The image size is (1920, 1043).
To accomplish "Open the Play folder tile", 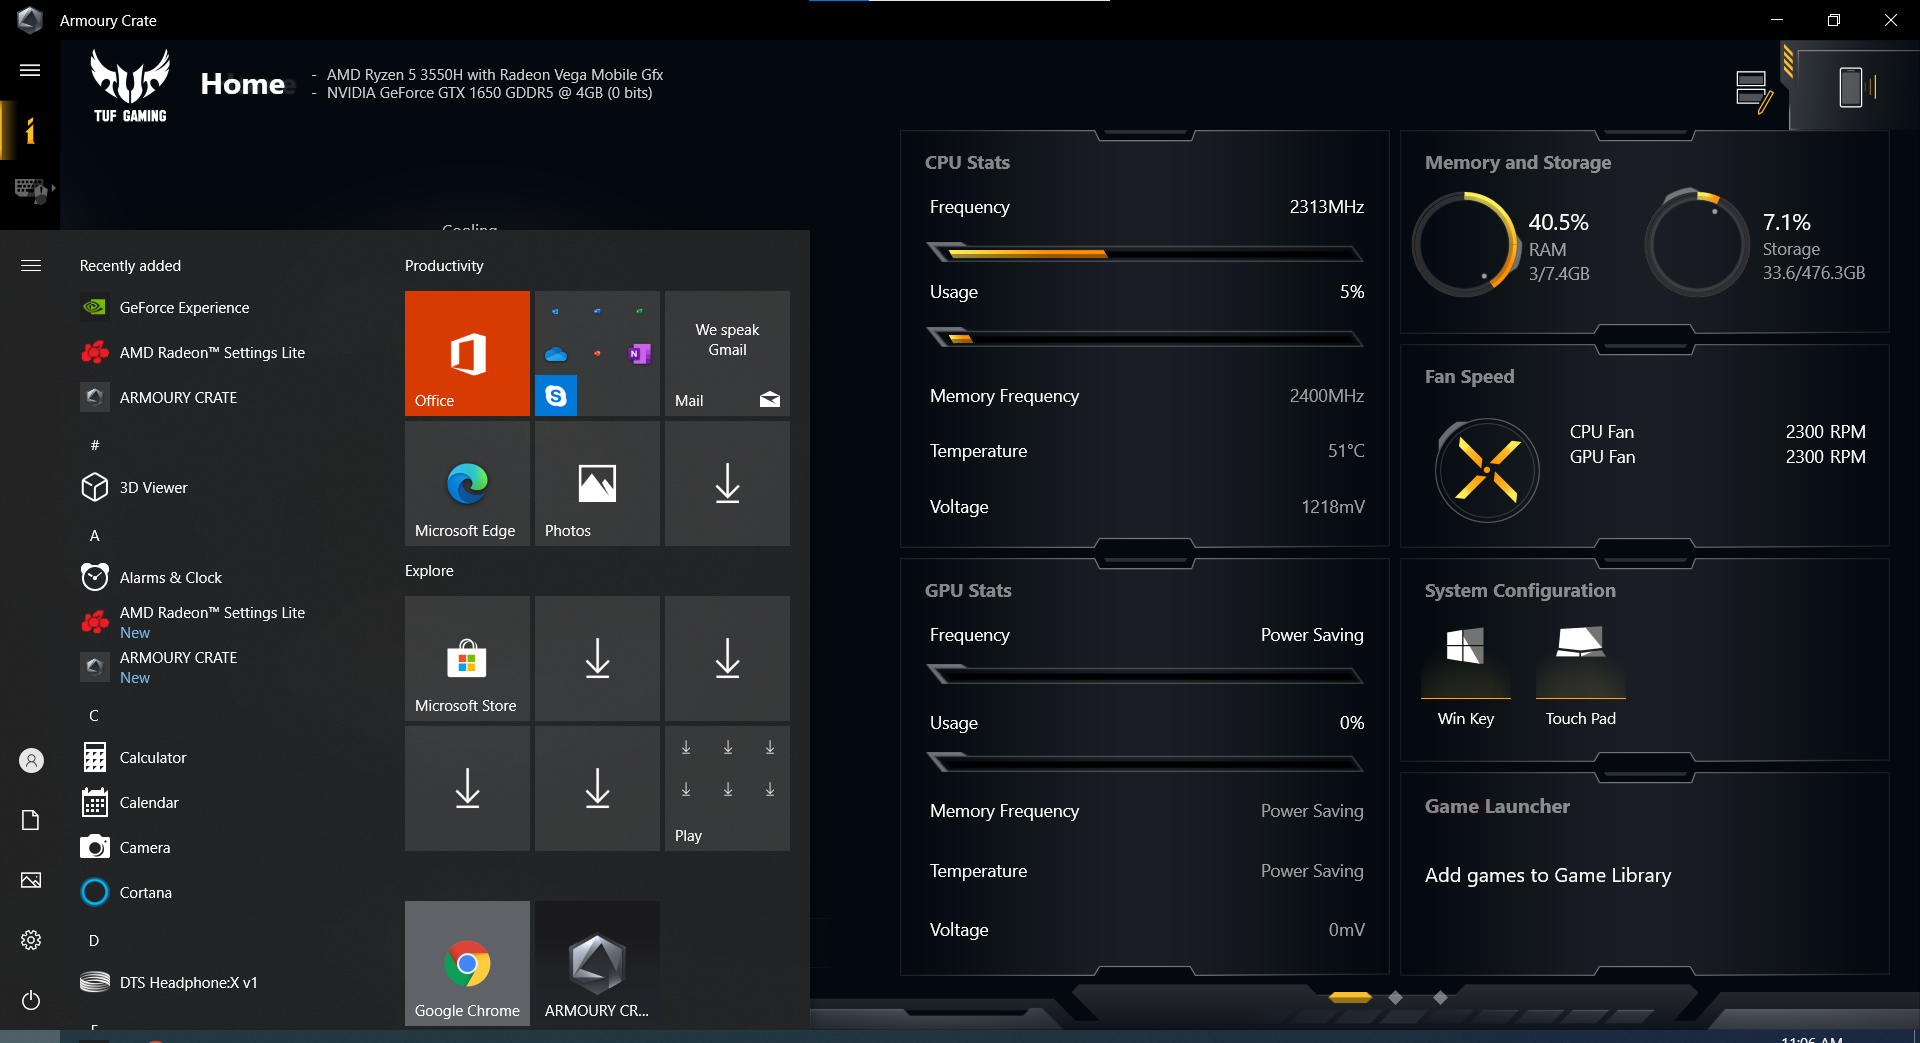I will pos(727,788).
